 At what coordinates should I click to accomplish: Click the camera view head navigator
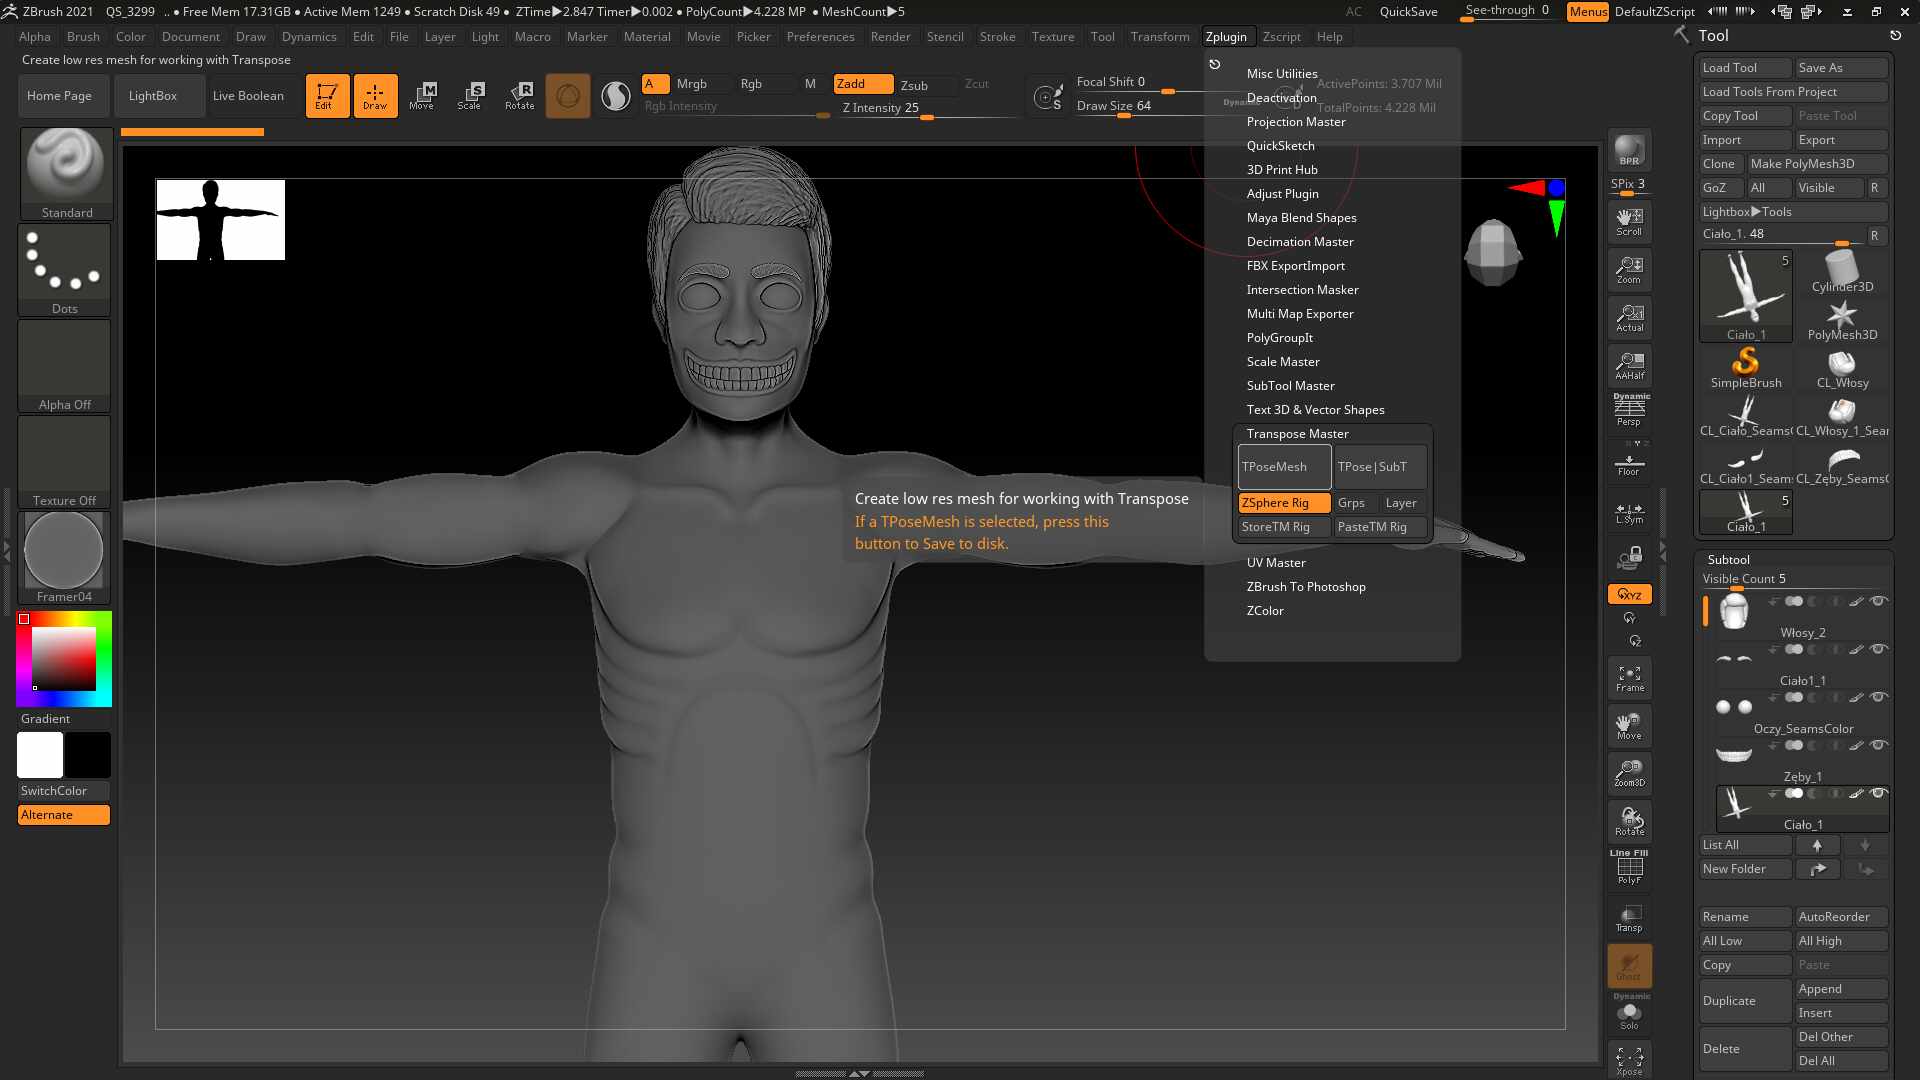click(x=1493, y=252)
